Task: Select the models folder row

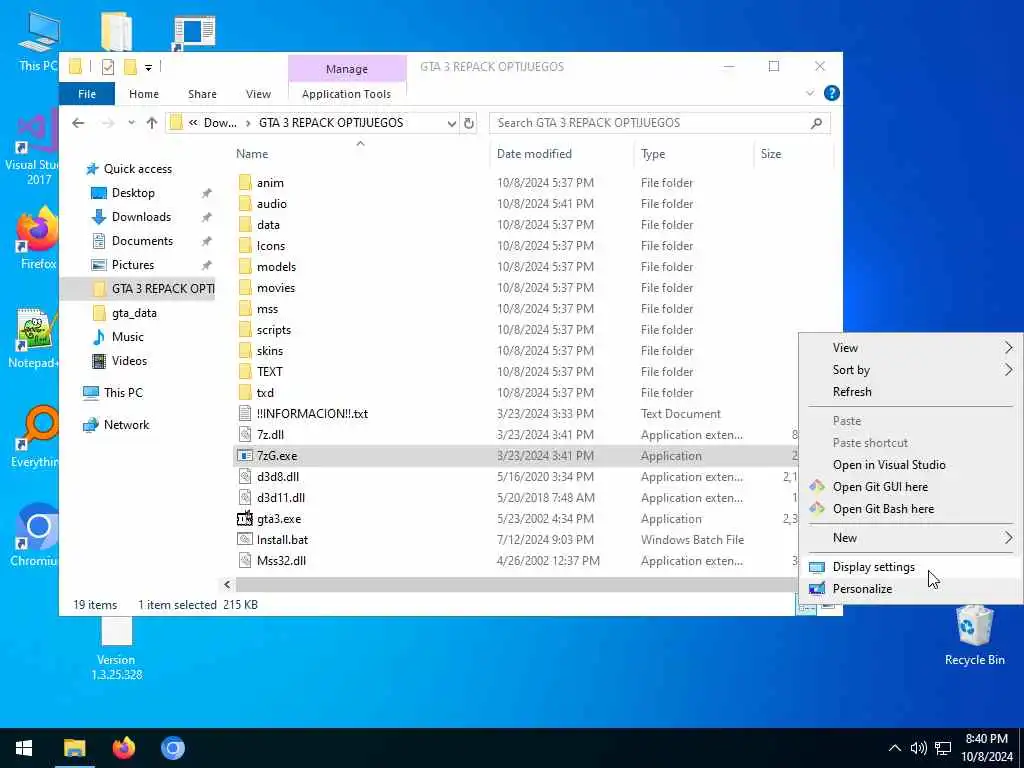Action: coord(516,266)
